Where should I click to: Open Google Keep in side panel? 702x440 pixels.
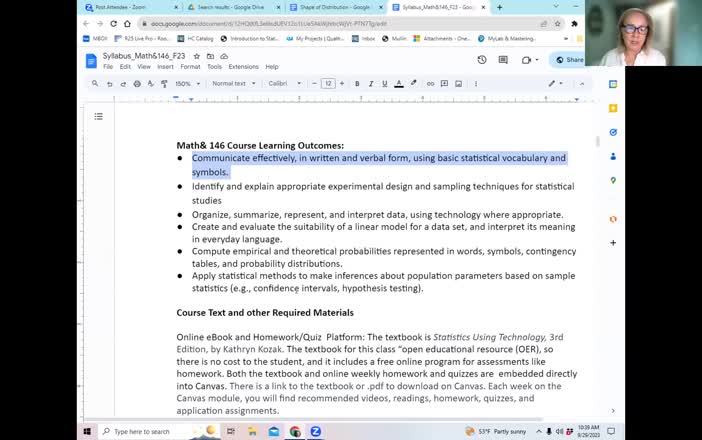click(x=613, y=108)
